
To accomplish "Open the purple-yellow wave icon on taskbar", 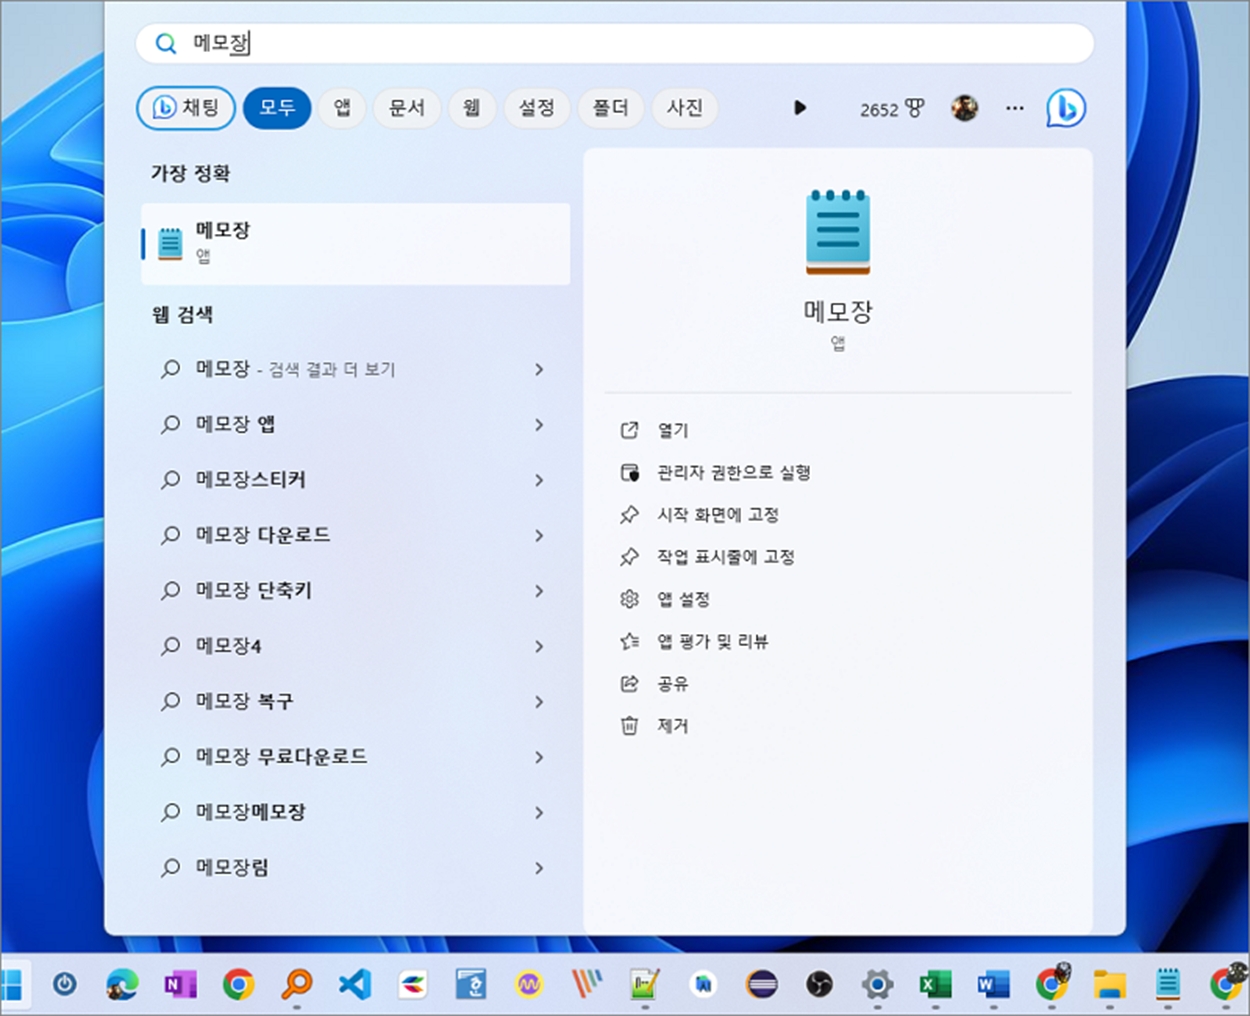I will click(x=529, y=985).
